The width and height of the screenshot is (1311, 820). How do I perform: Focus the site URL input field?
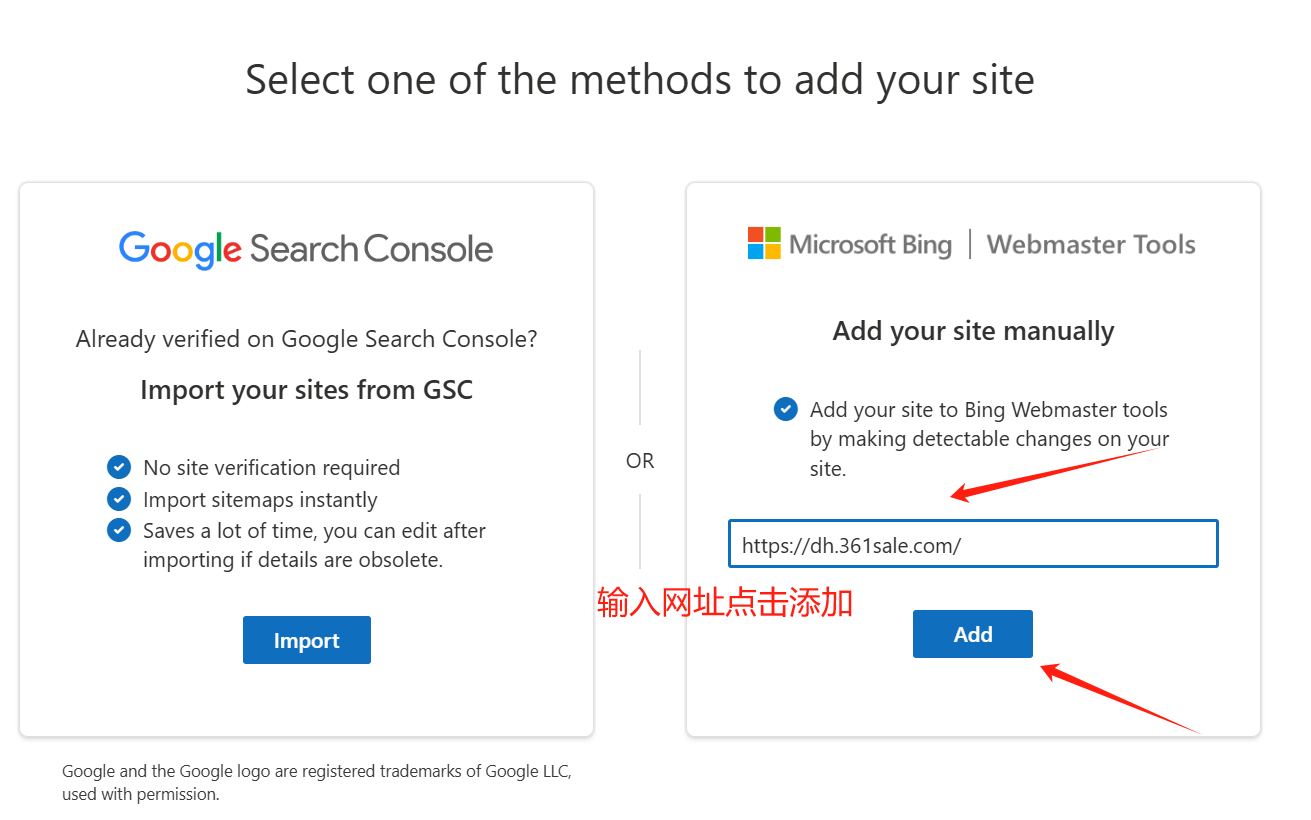[x=972, y=544]
